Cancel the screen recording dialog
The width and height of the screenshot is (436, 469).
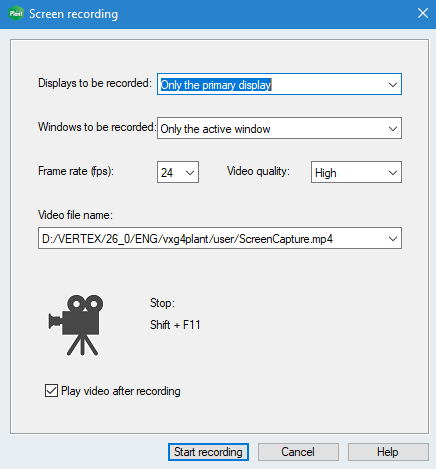coord(298,452)
